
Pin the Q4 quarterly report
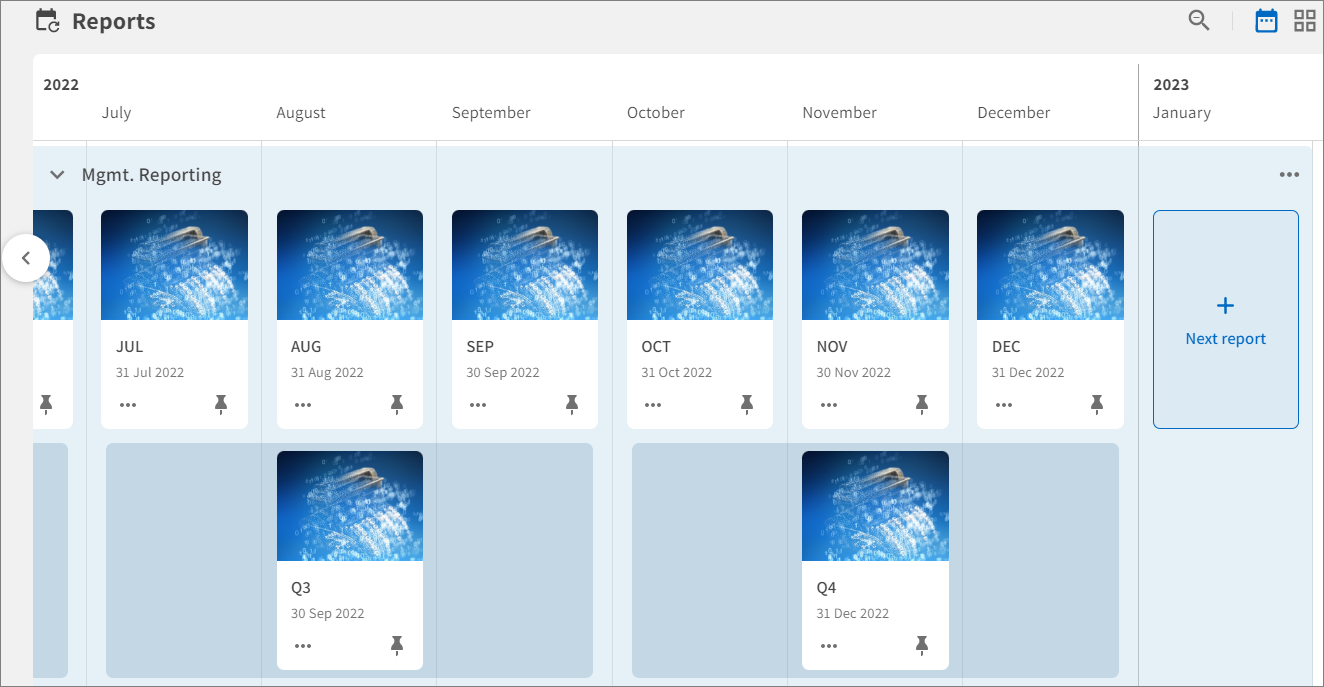[922, 645]
